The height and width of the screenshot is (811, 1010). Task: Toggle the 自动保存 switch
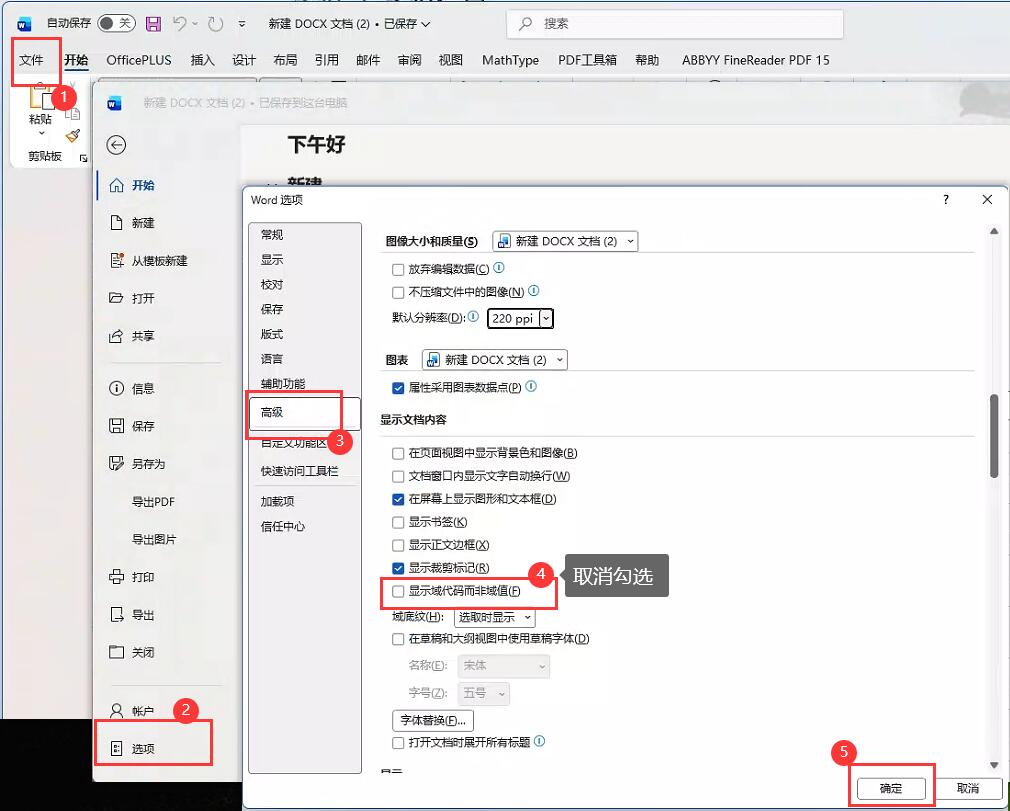[116, 23]
